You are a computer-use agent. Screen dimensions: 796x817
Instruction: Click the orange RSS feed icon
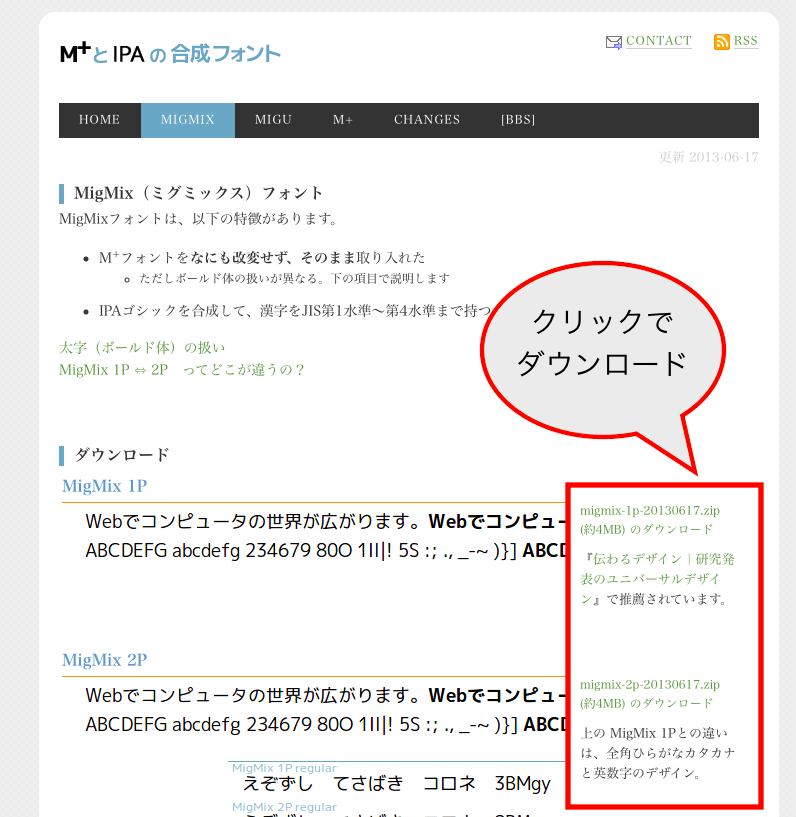coord(721,42)
